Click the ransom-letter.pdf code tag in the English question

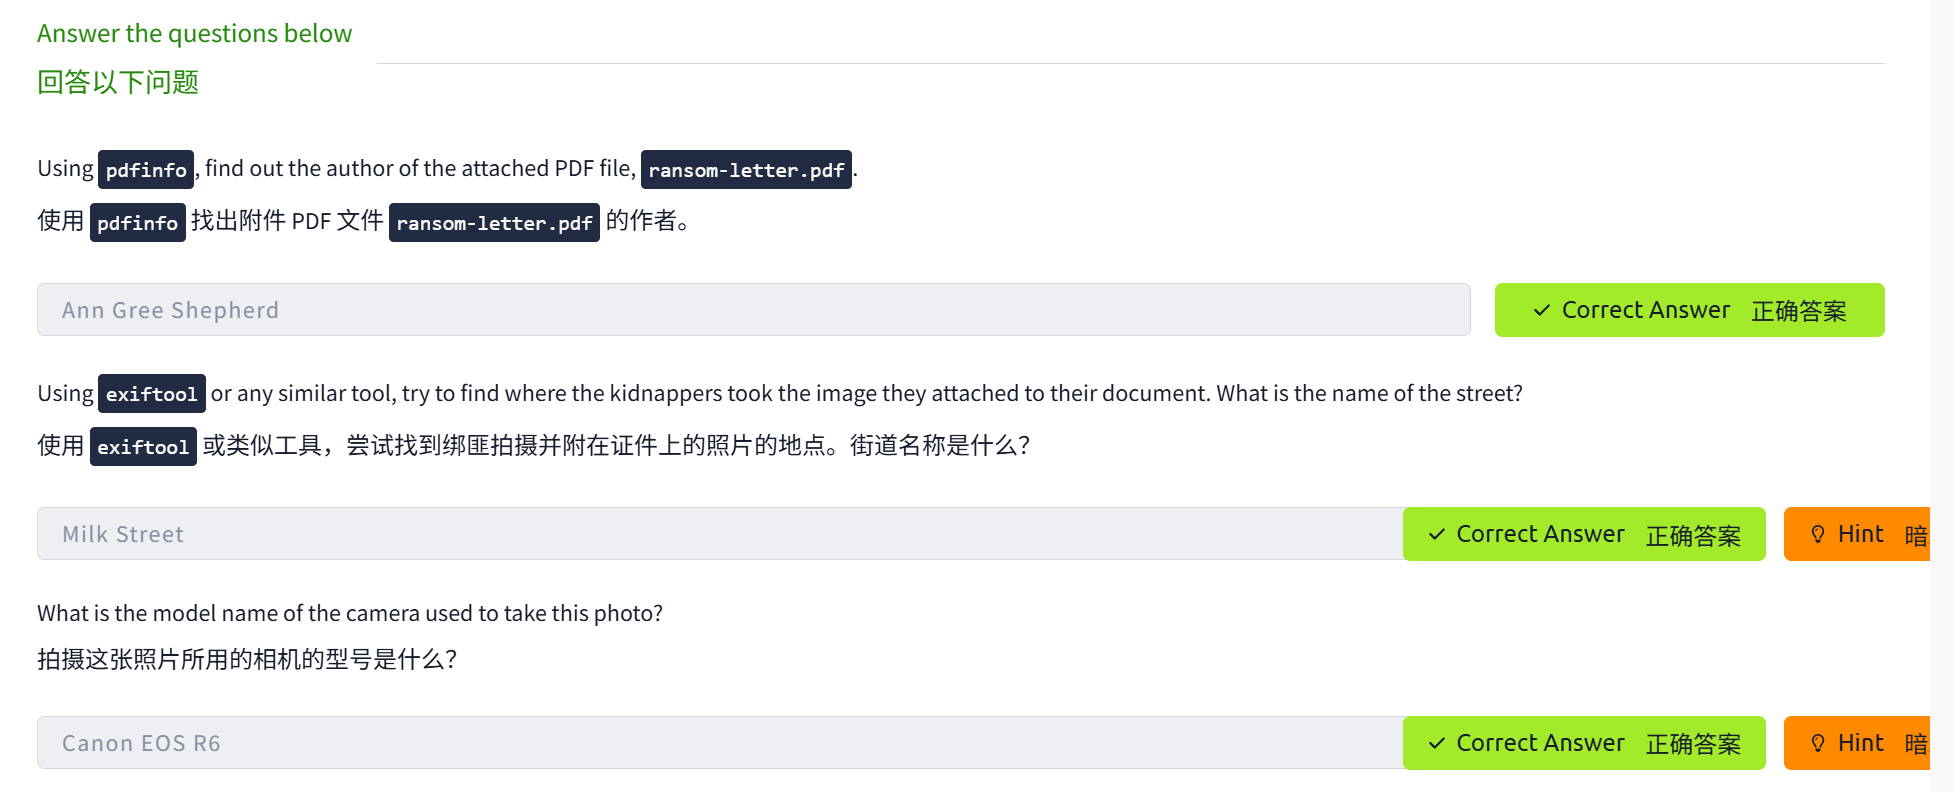click(746, 170)
